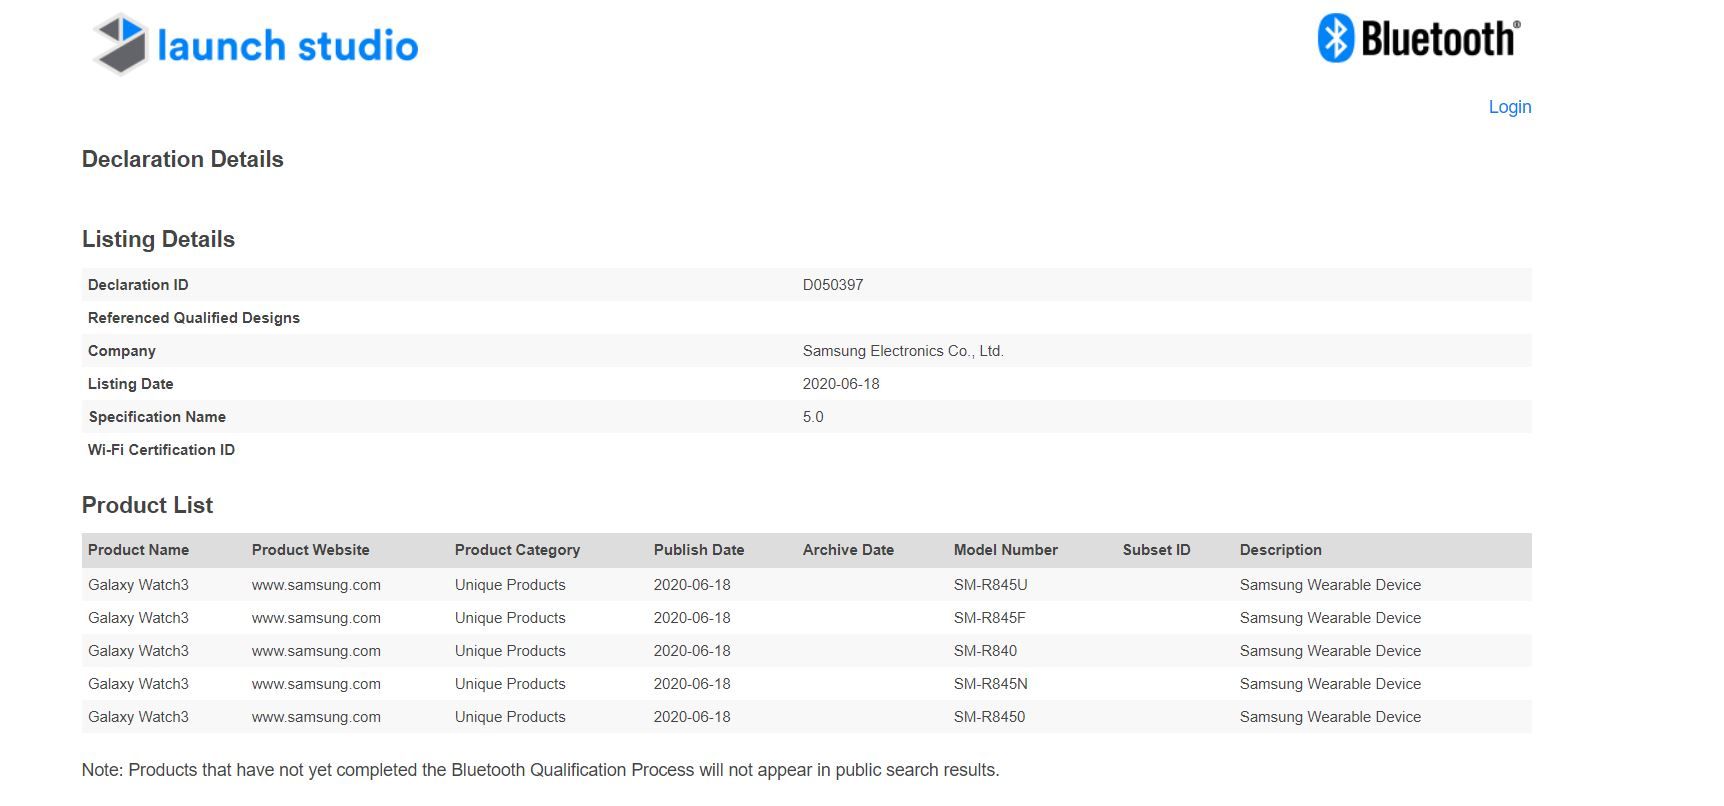Click Samsung Wearable Device in SM-R845U row
This screenshot has height=806, width=1724.
1330,585
